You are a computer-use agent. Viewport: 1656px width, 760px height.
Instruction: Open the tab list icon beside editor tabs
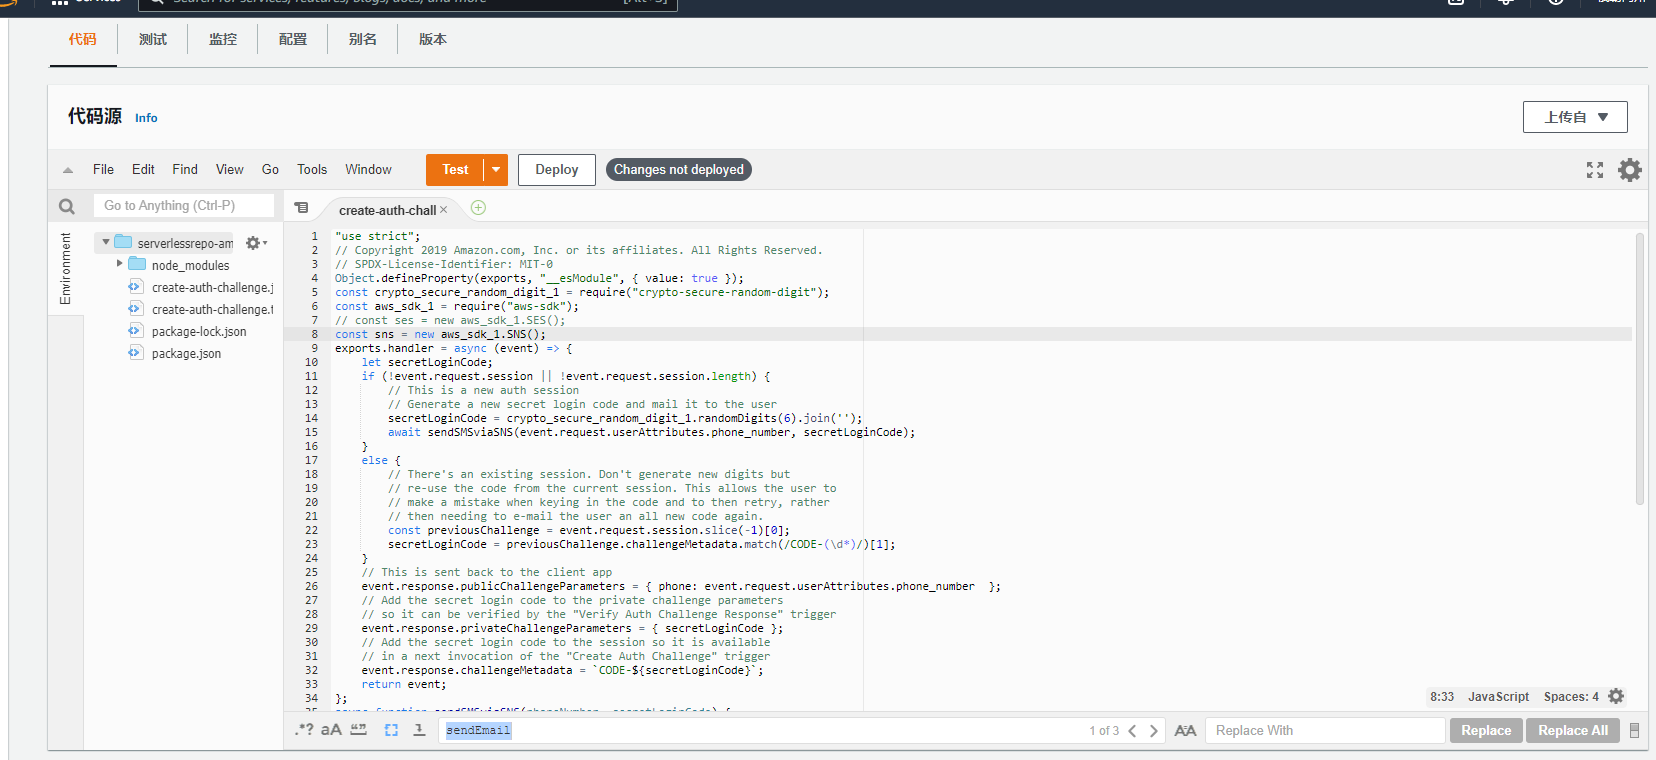coord(301,208)
